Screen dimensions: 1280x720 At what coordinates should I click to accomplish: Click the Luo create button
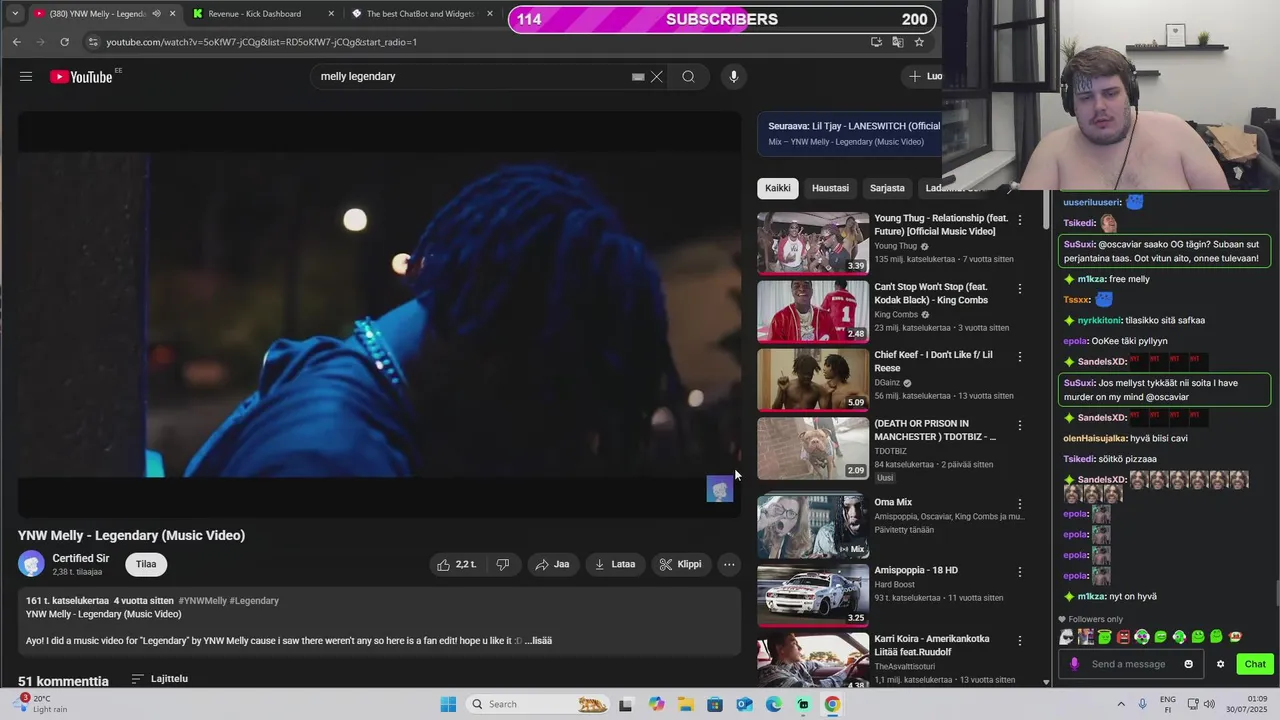pos(923,76)
